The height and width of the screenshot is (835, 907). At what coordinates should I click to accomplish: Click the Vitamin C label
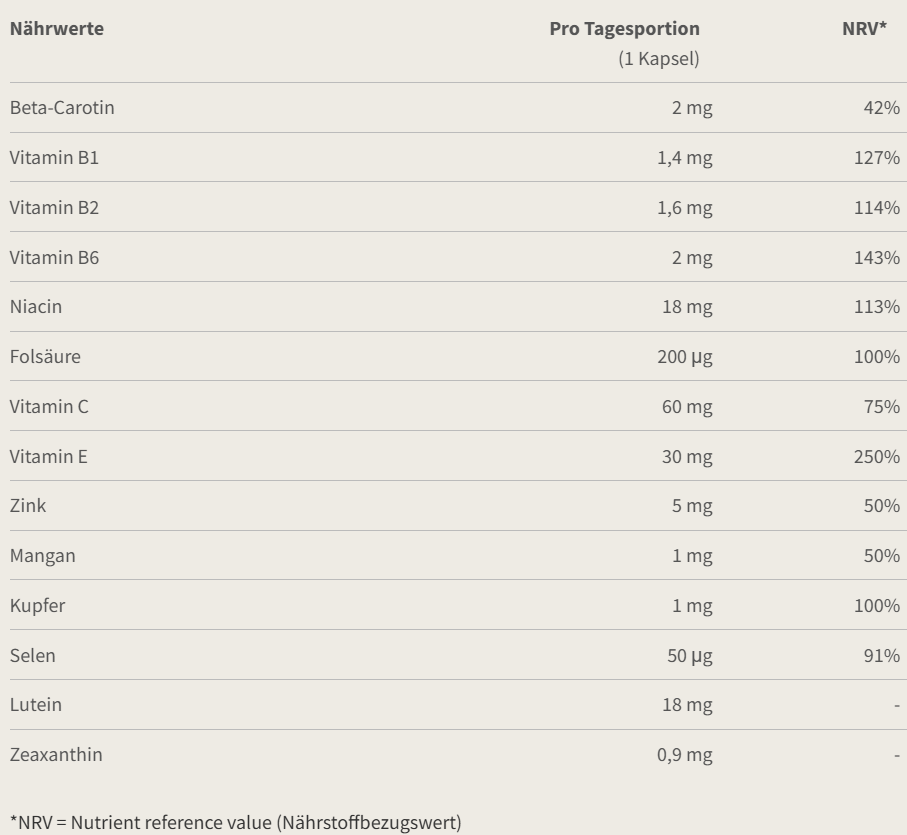(x=49, y=407)
